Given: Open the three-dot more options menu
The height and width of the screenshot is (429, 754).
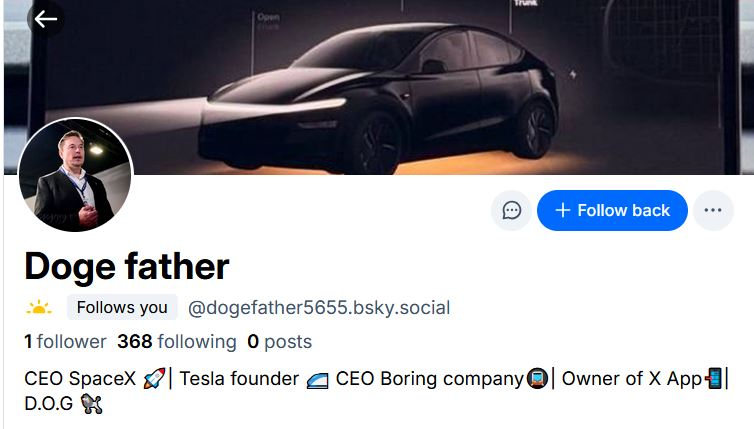Looking at the screenshot, I should click(713, 210).
